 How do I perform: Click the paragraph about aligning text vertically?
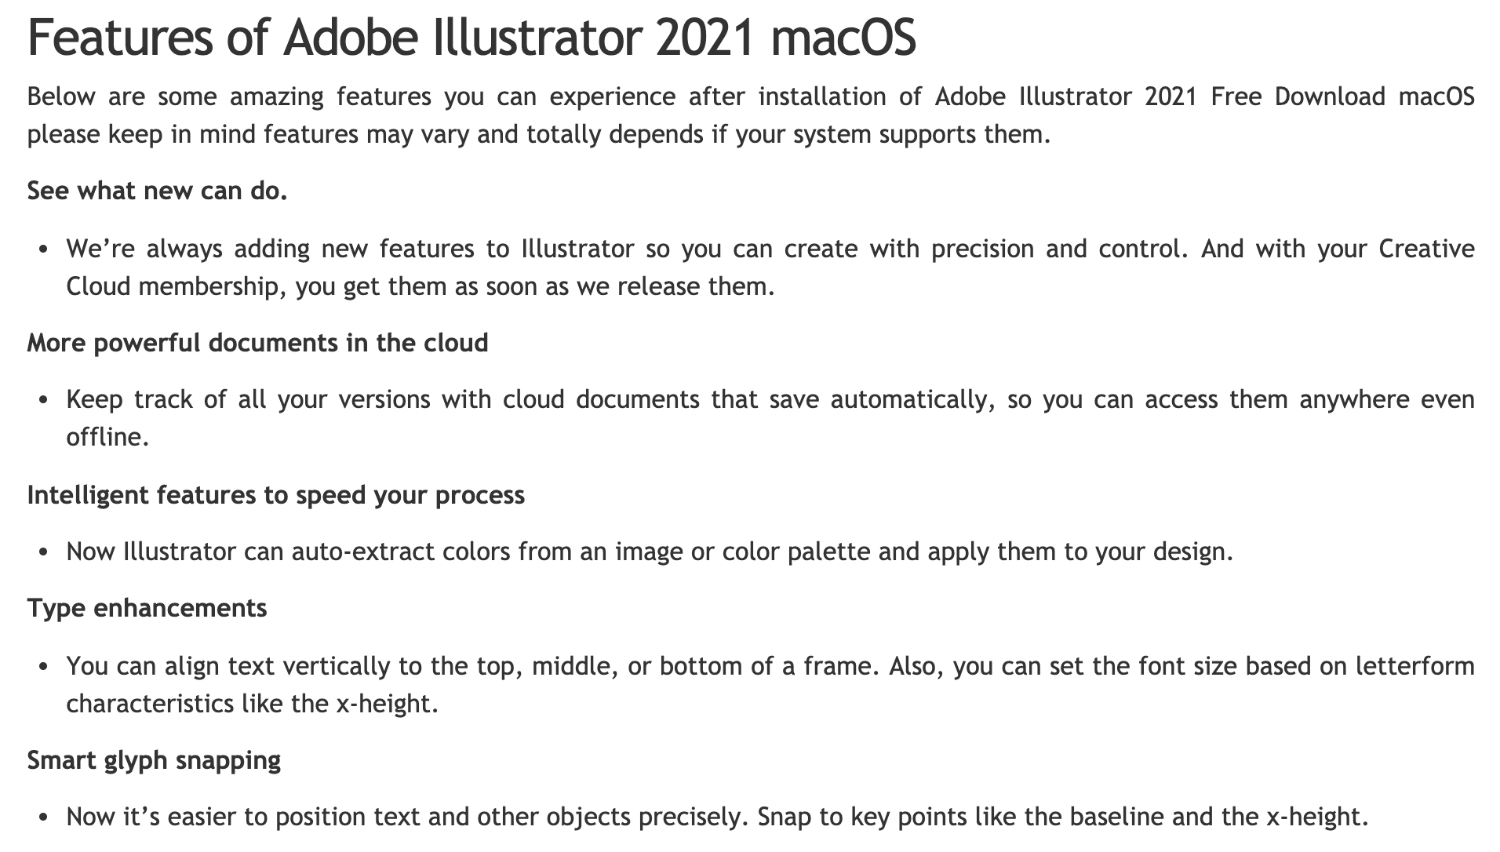[770, 684]
